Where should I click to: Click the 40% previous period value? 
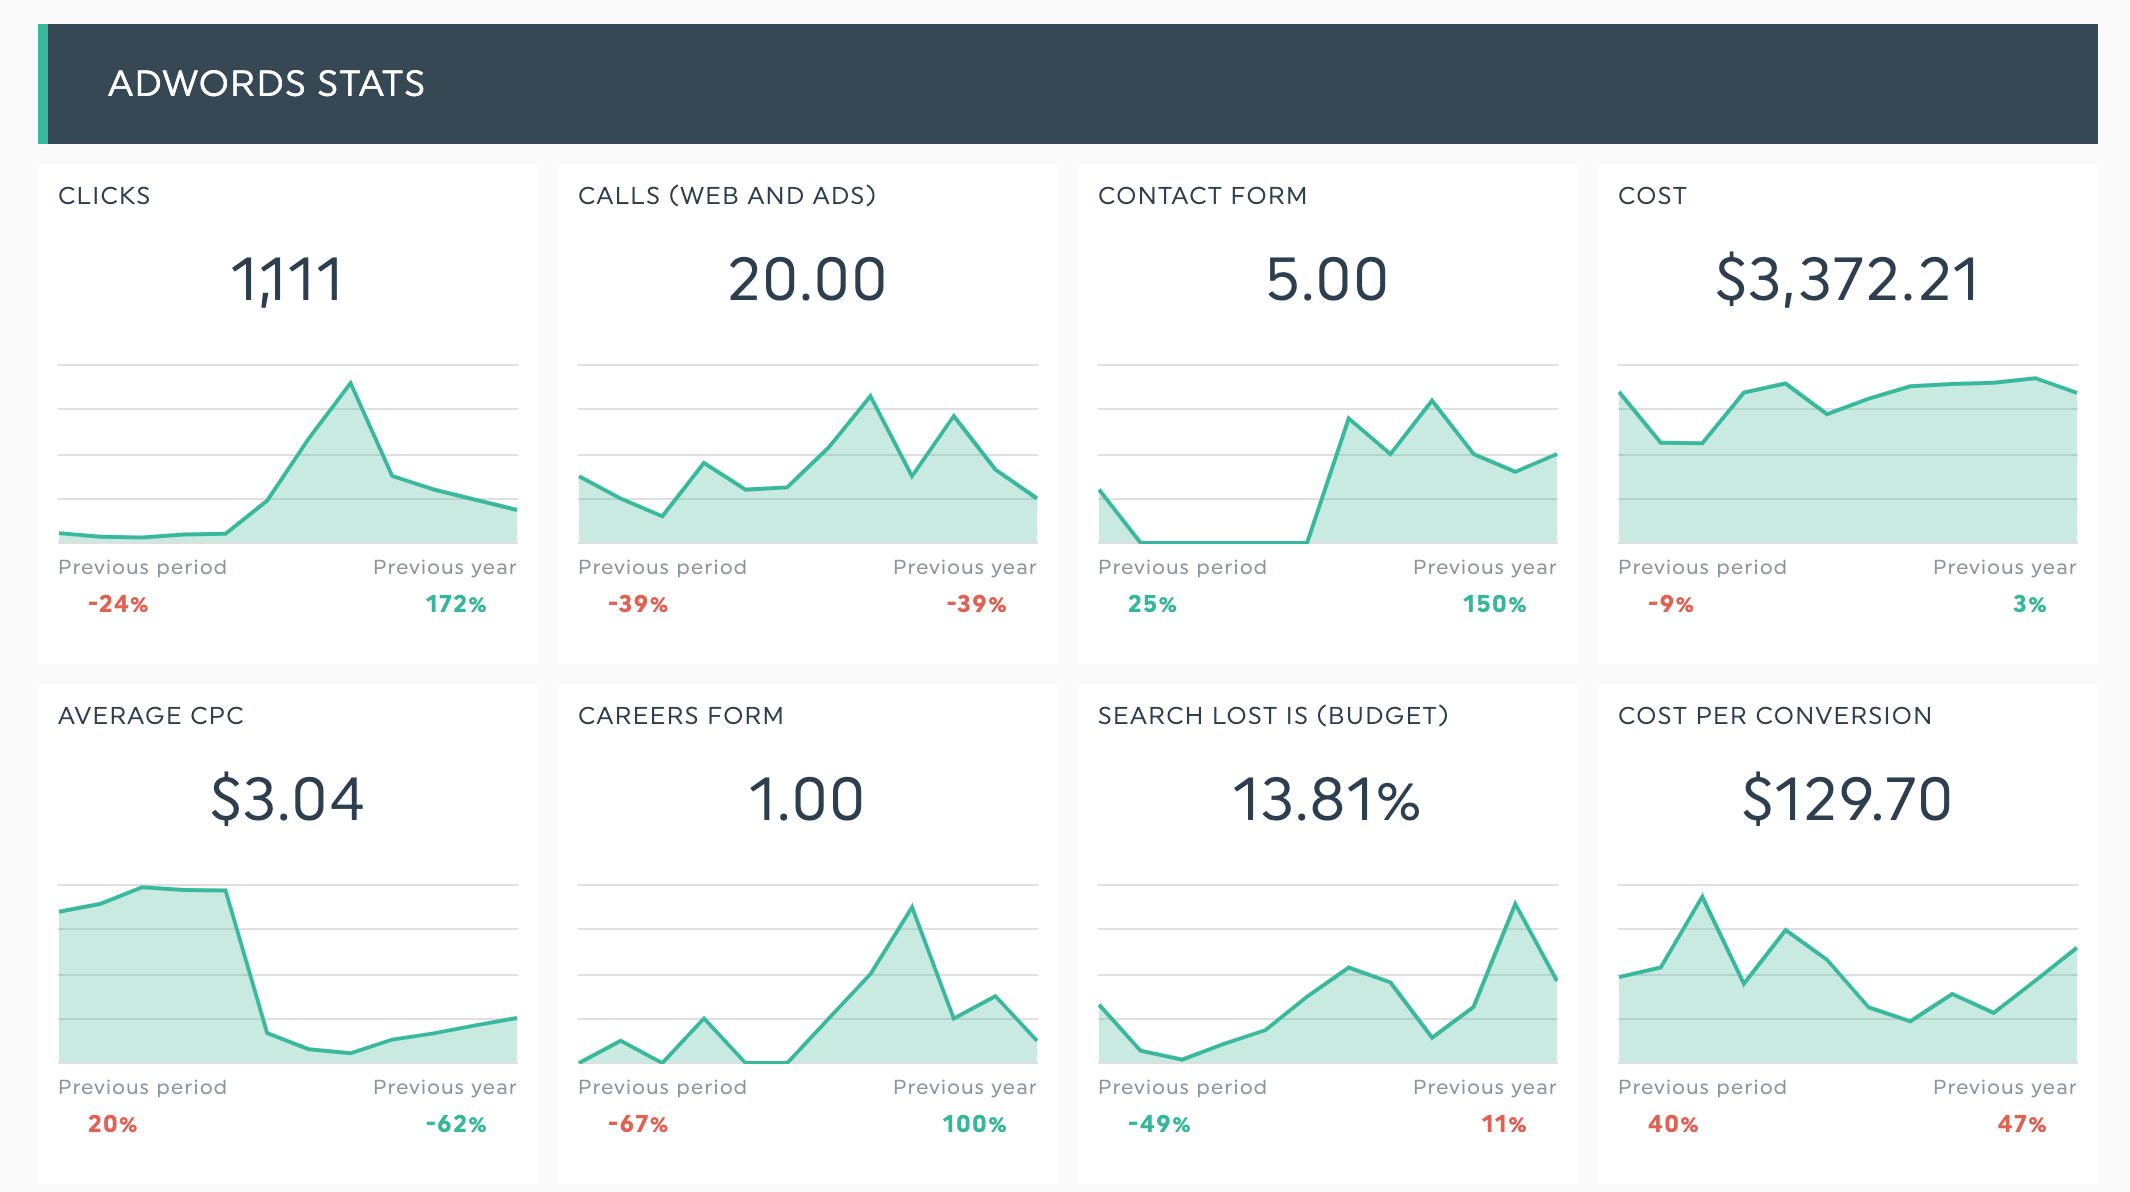click(1673, 1124)
